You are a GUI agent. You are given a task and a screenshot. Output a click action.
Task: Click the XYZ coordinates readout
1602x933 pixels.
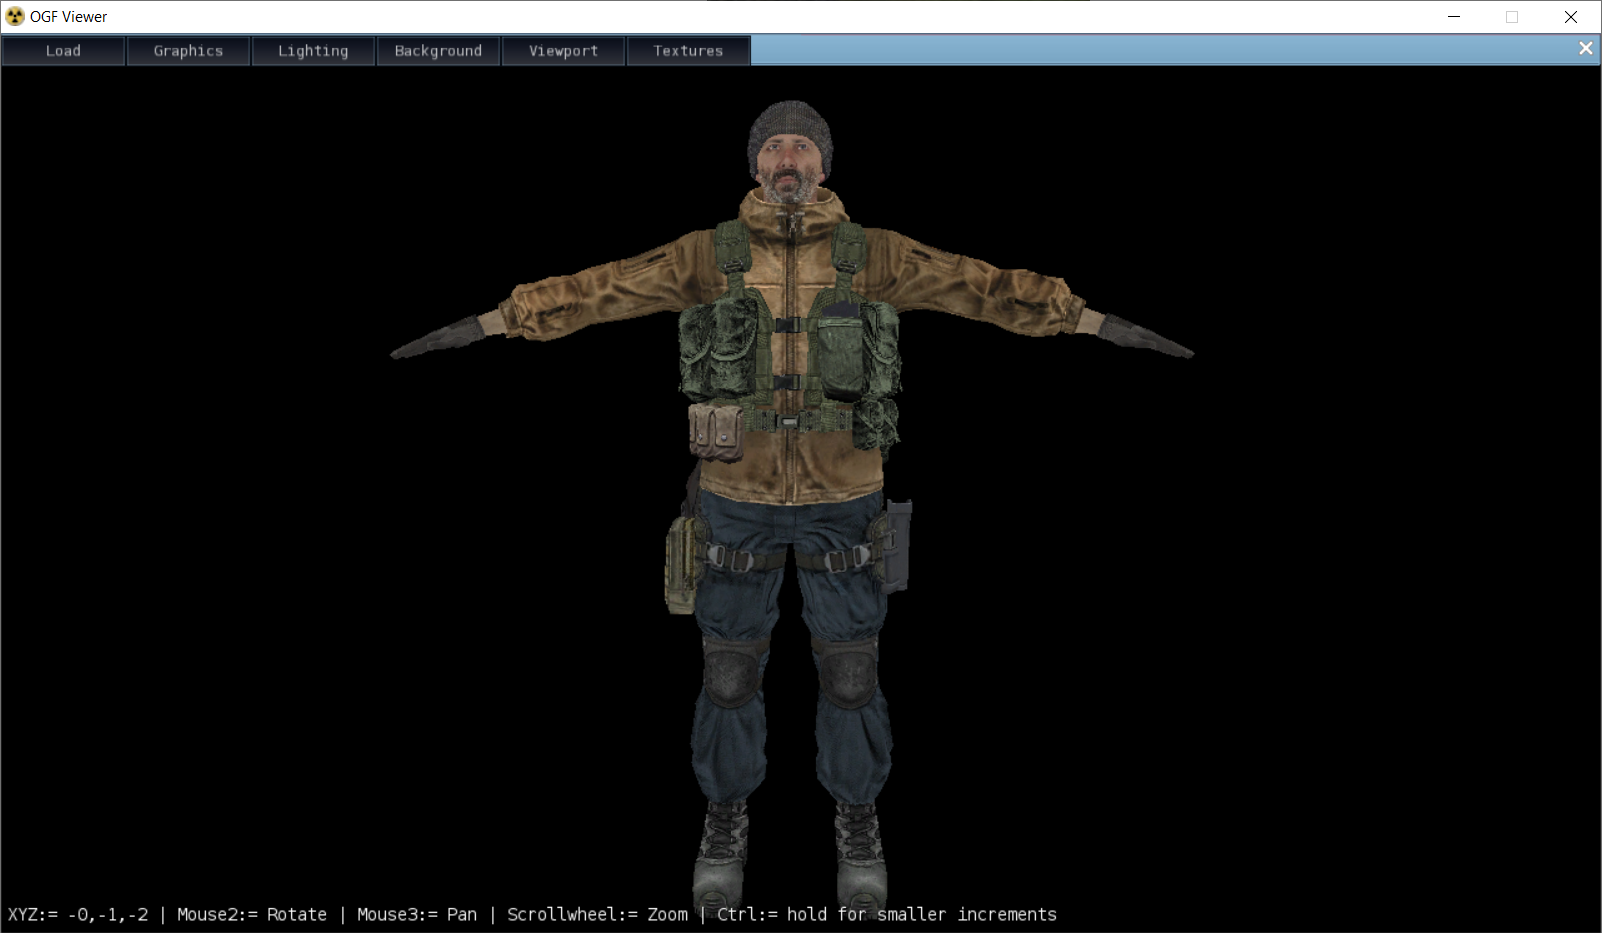pos(78,914)
